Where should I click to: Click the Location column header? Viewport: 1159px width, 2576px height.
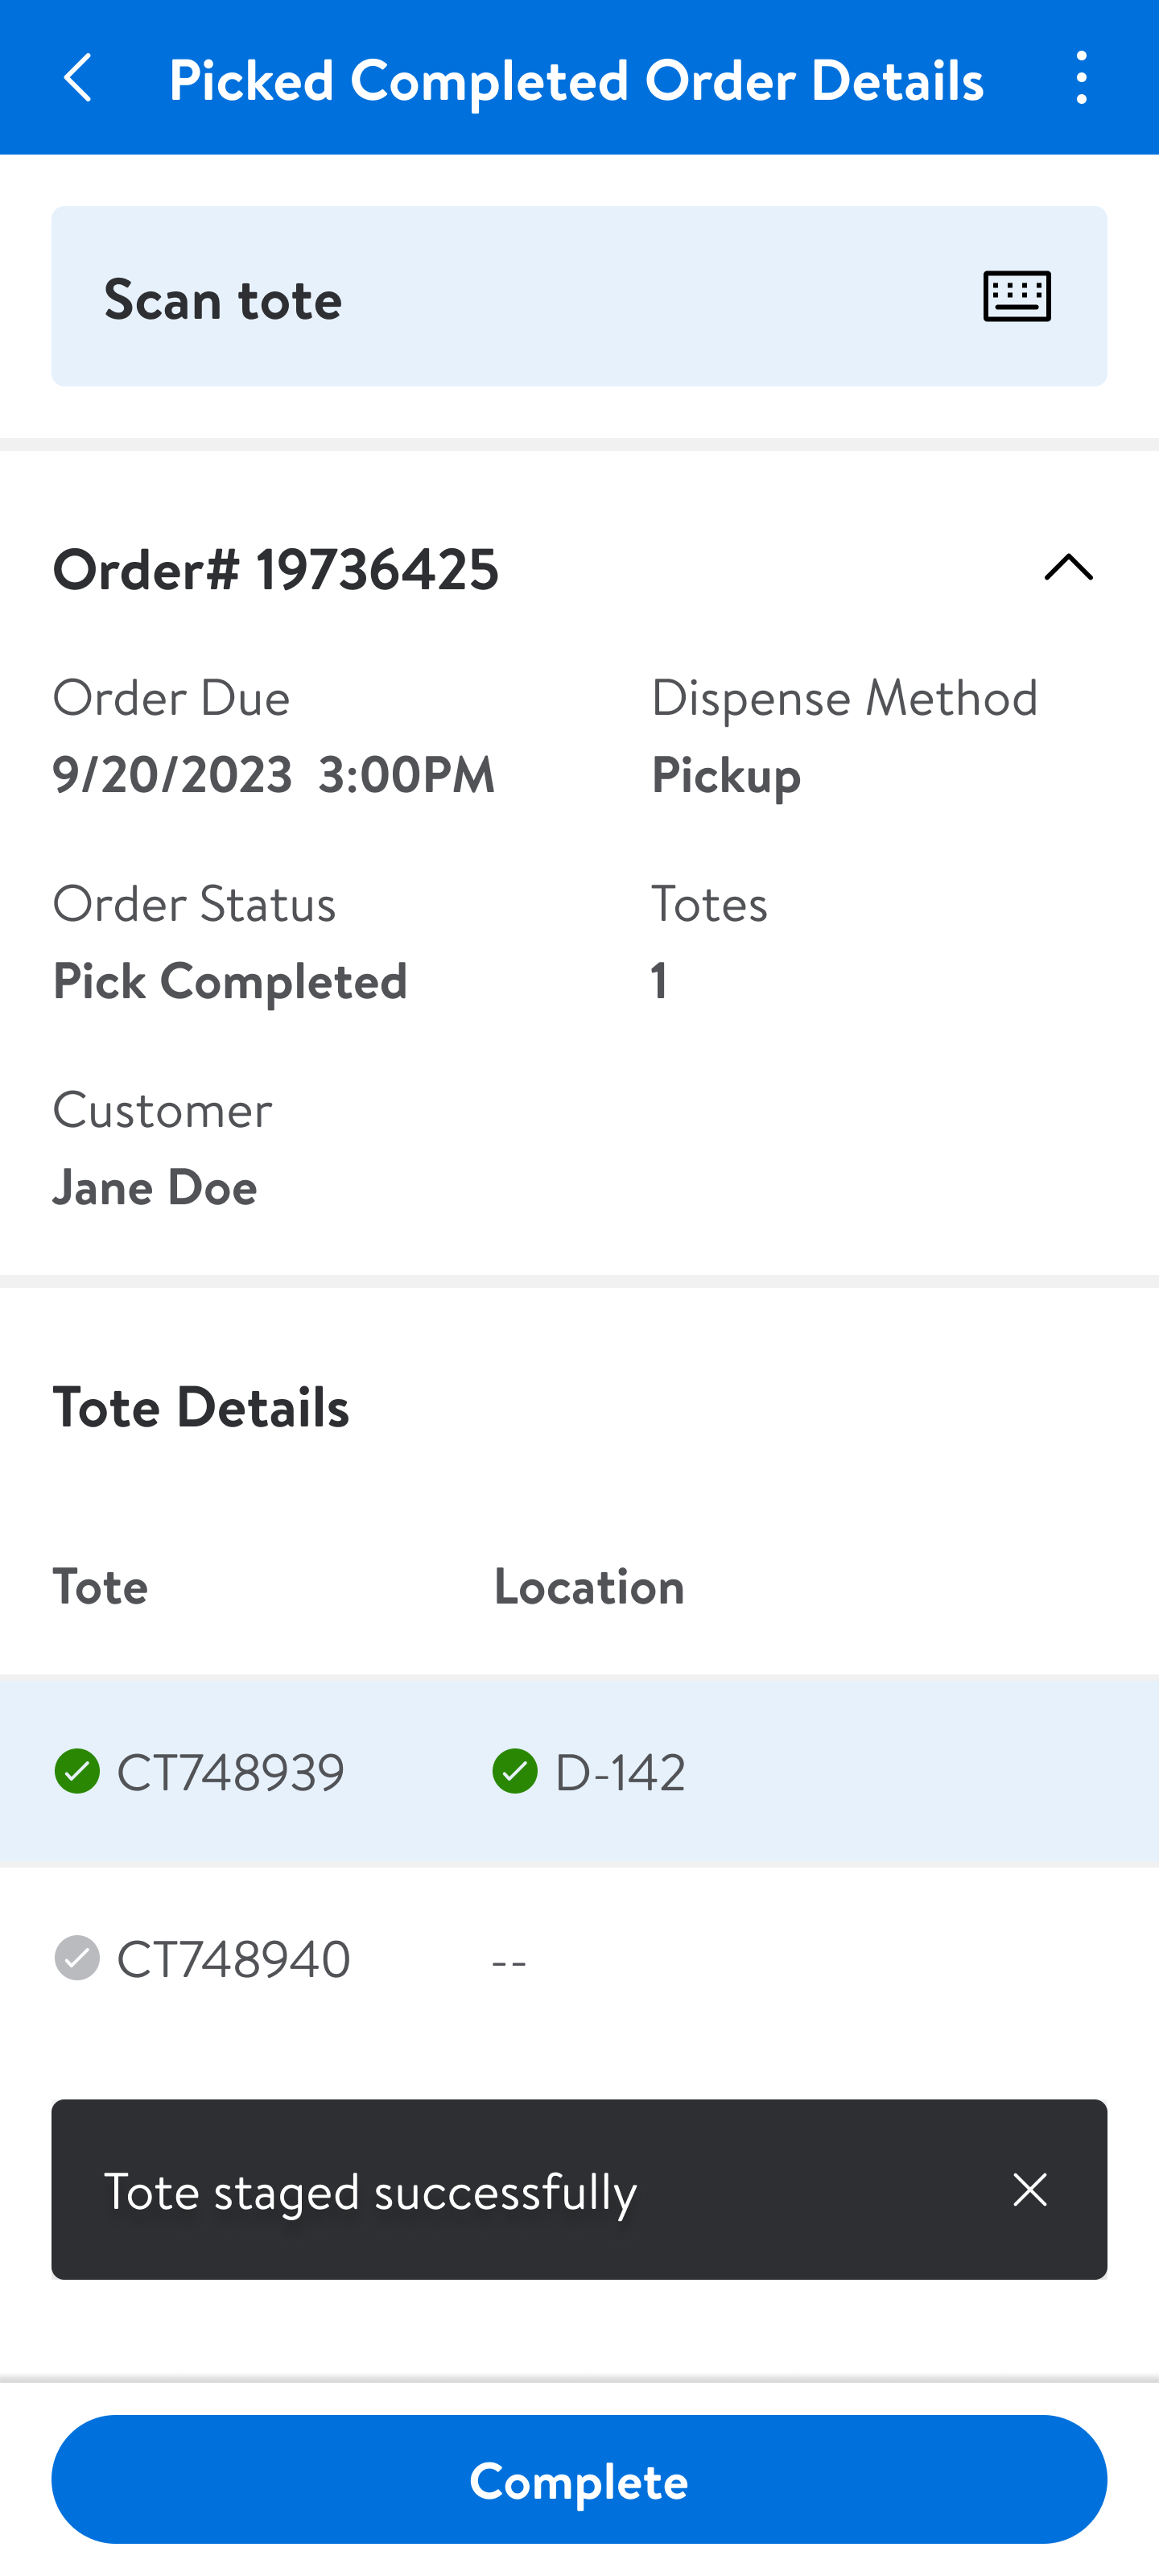(x=589, y=1586)
